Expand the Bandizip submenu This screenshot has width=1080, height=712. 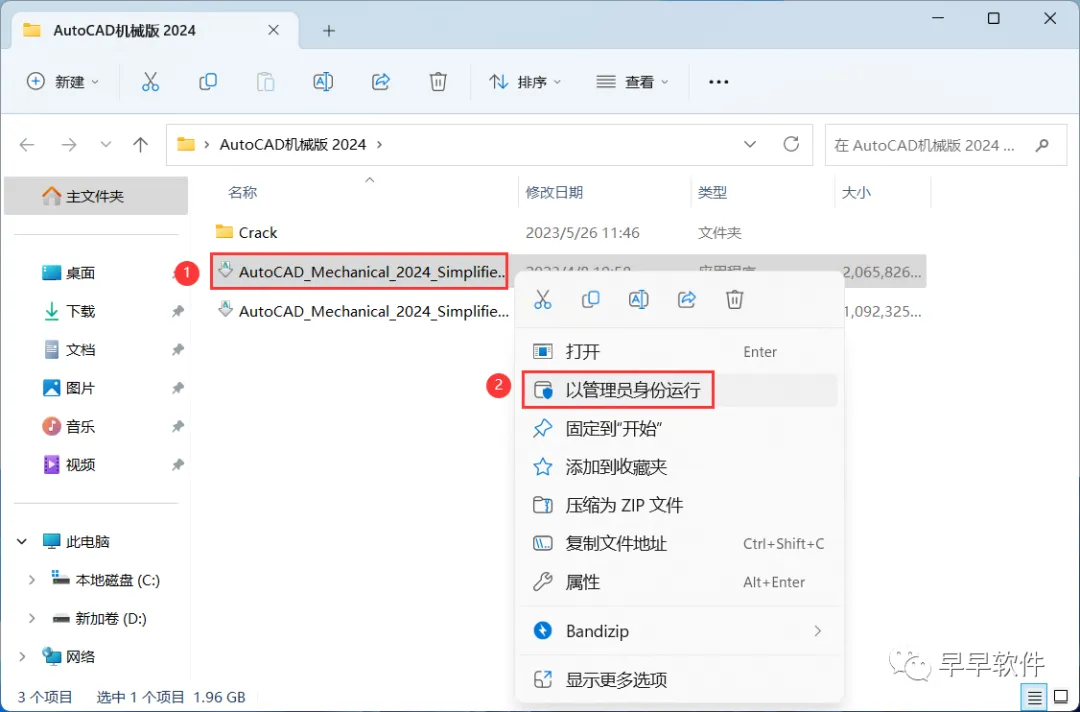818,631
